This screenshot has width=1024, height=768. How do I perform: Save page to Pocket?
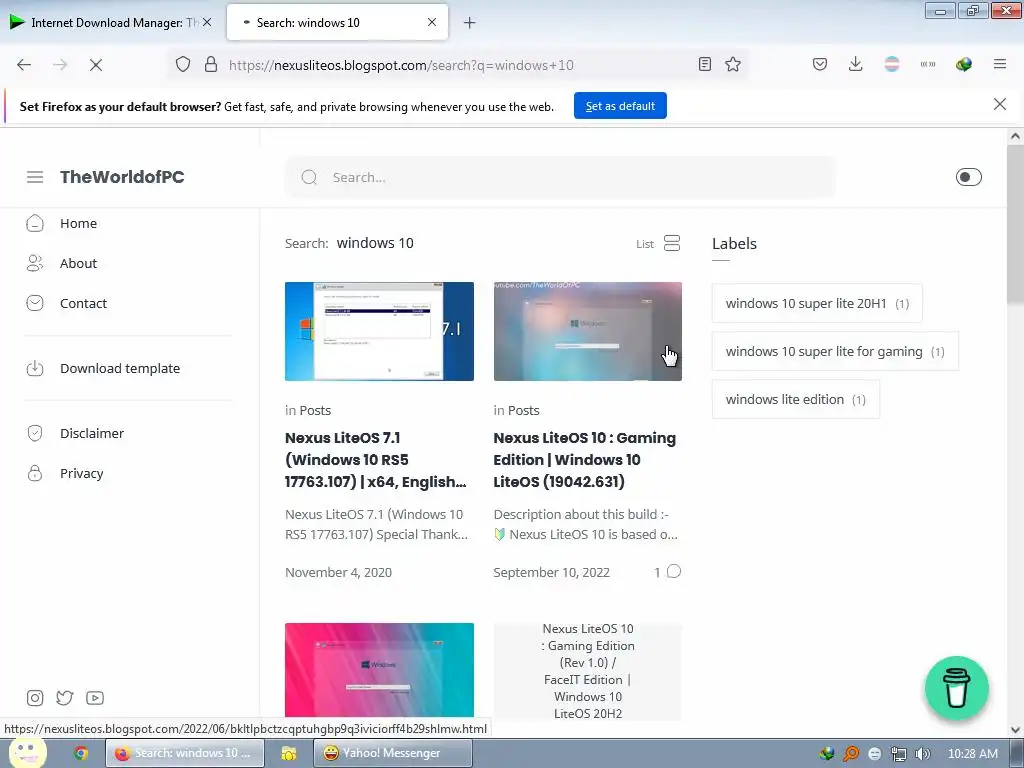[x=820, y=64]
